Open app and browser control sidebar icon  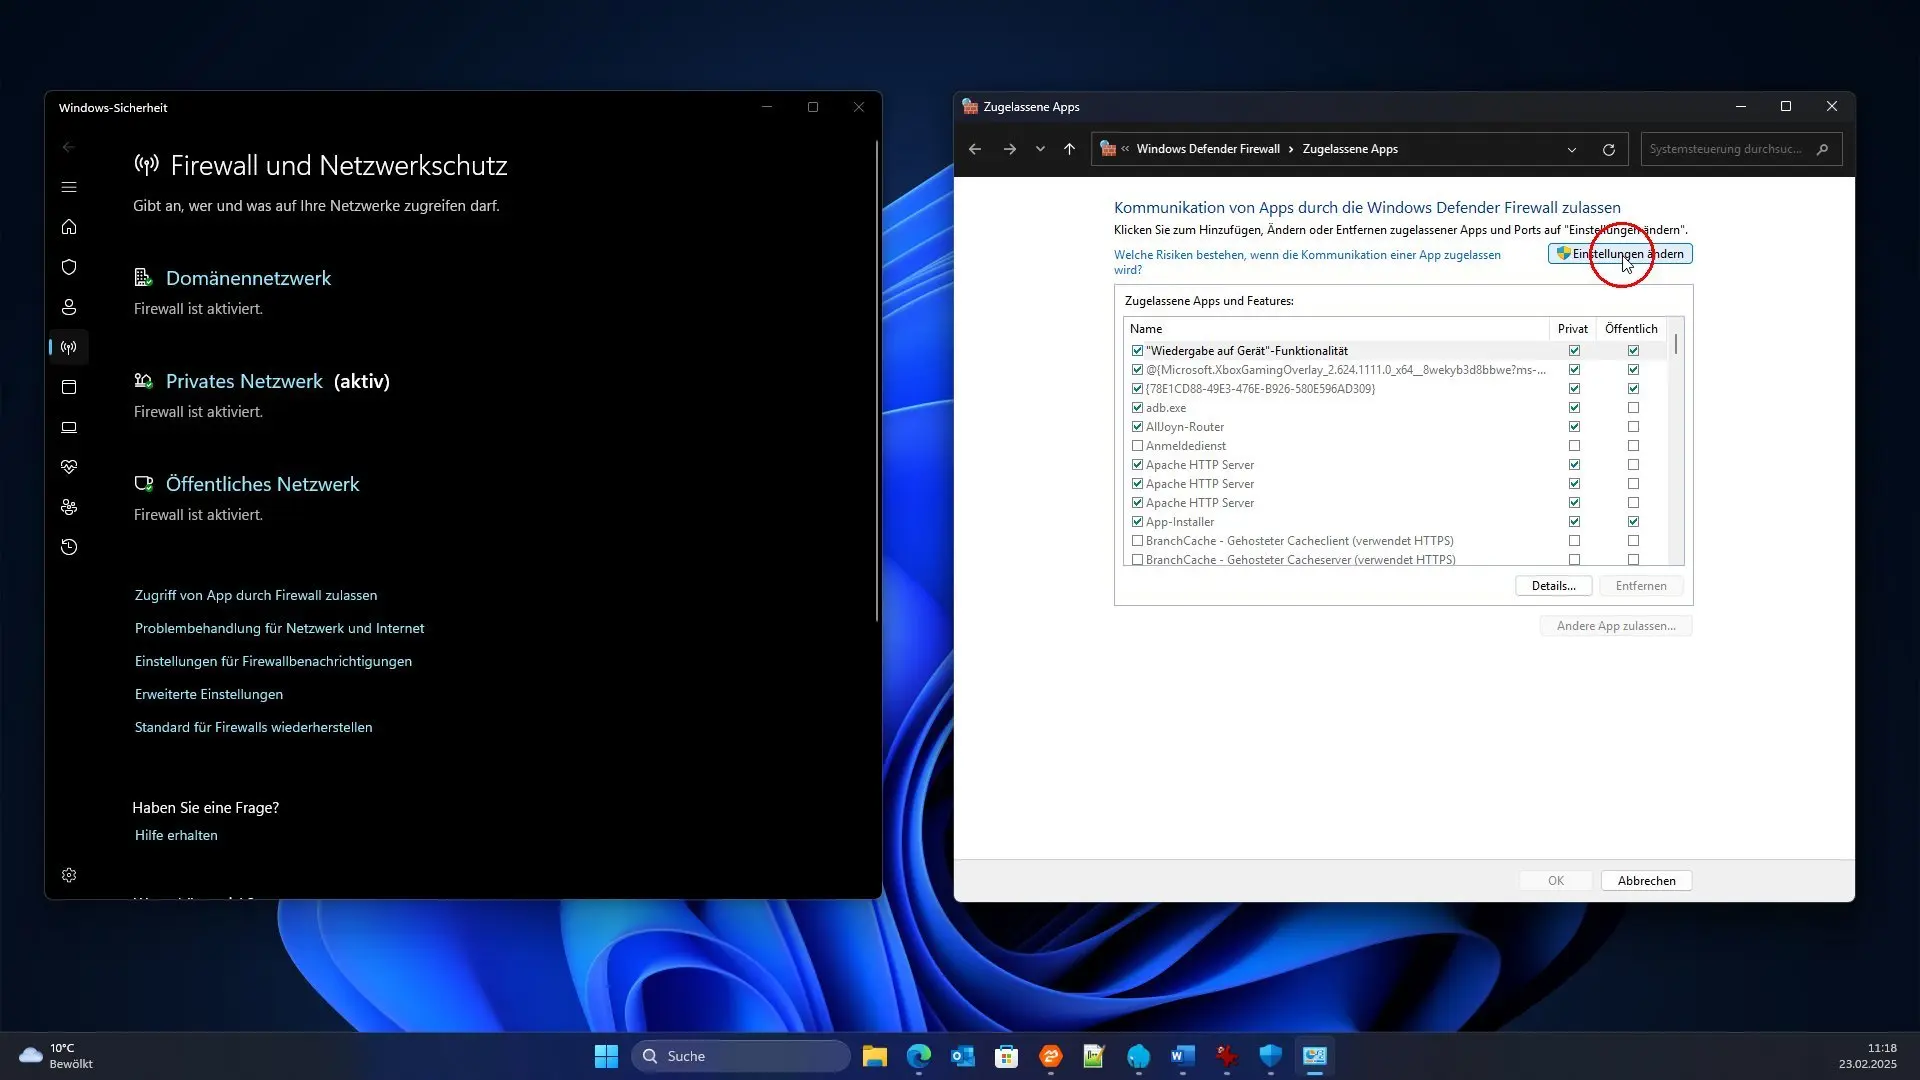[69, 387]
